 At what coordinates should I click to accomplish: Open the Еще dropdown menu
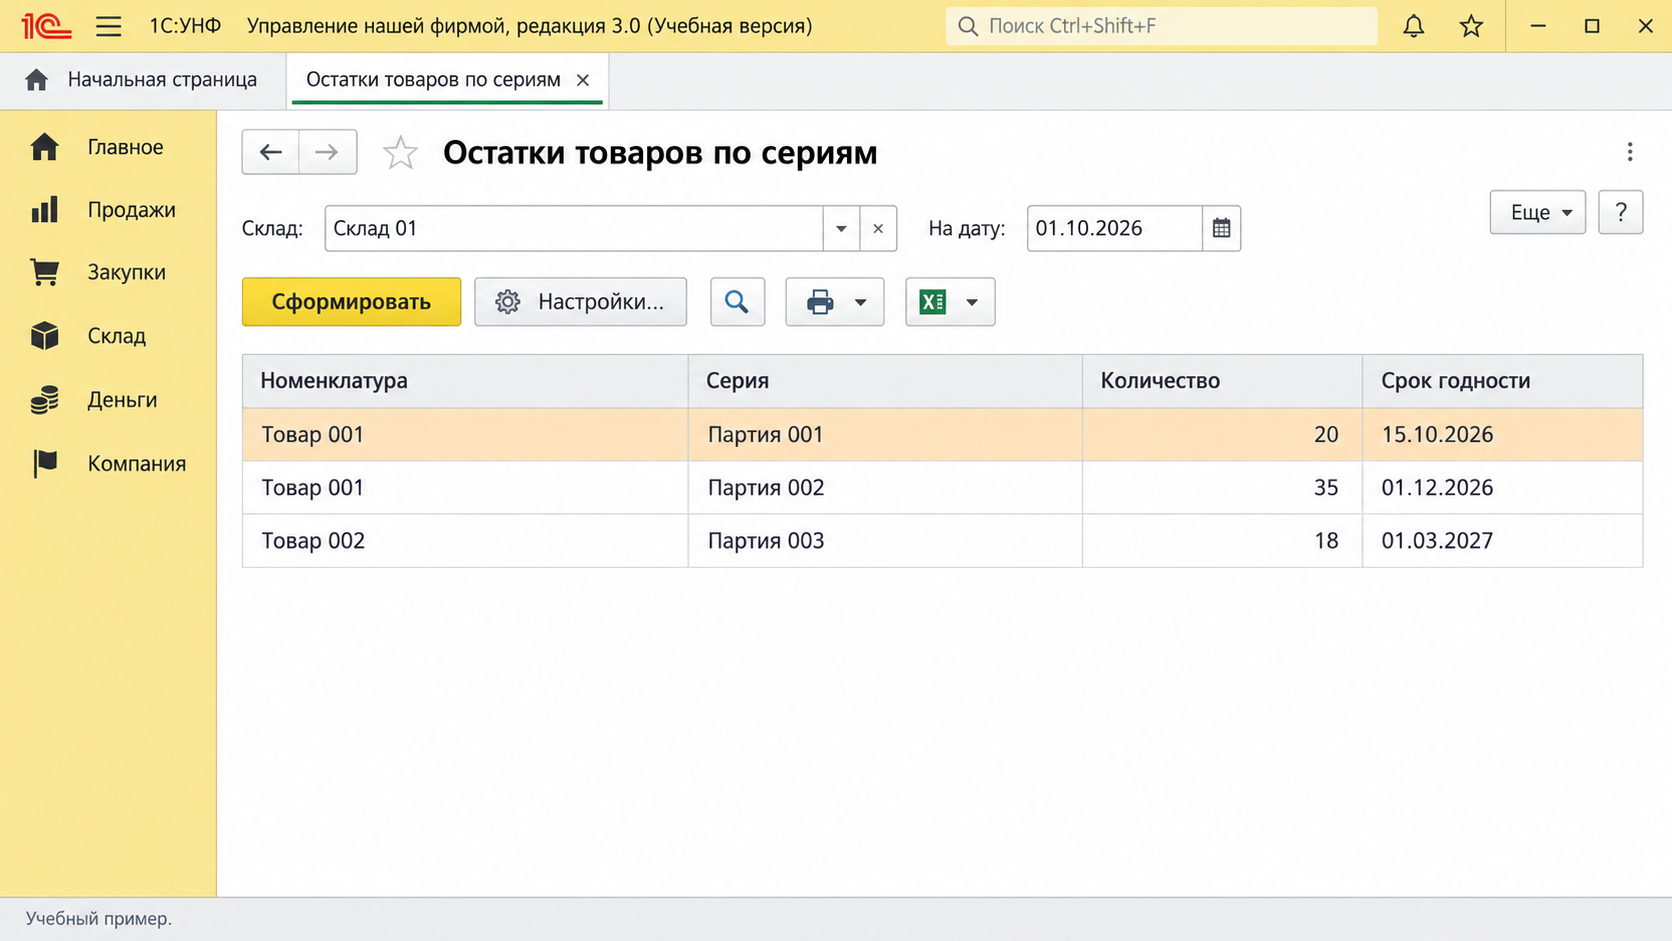[x=1538, y=212]
